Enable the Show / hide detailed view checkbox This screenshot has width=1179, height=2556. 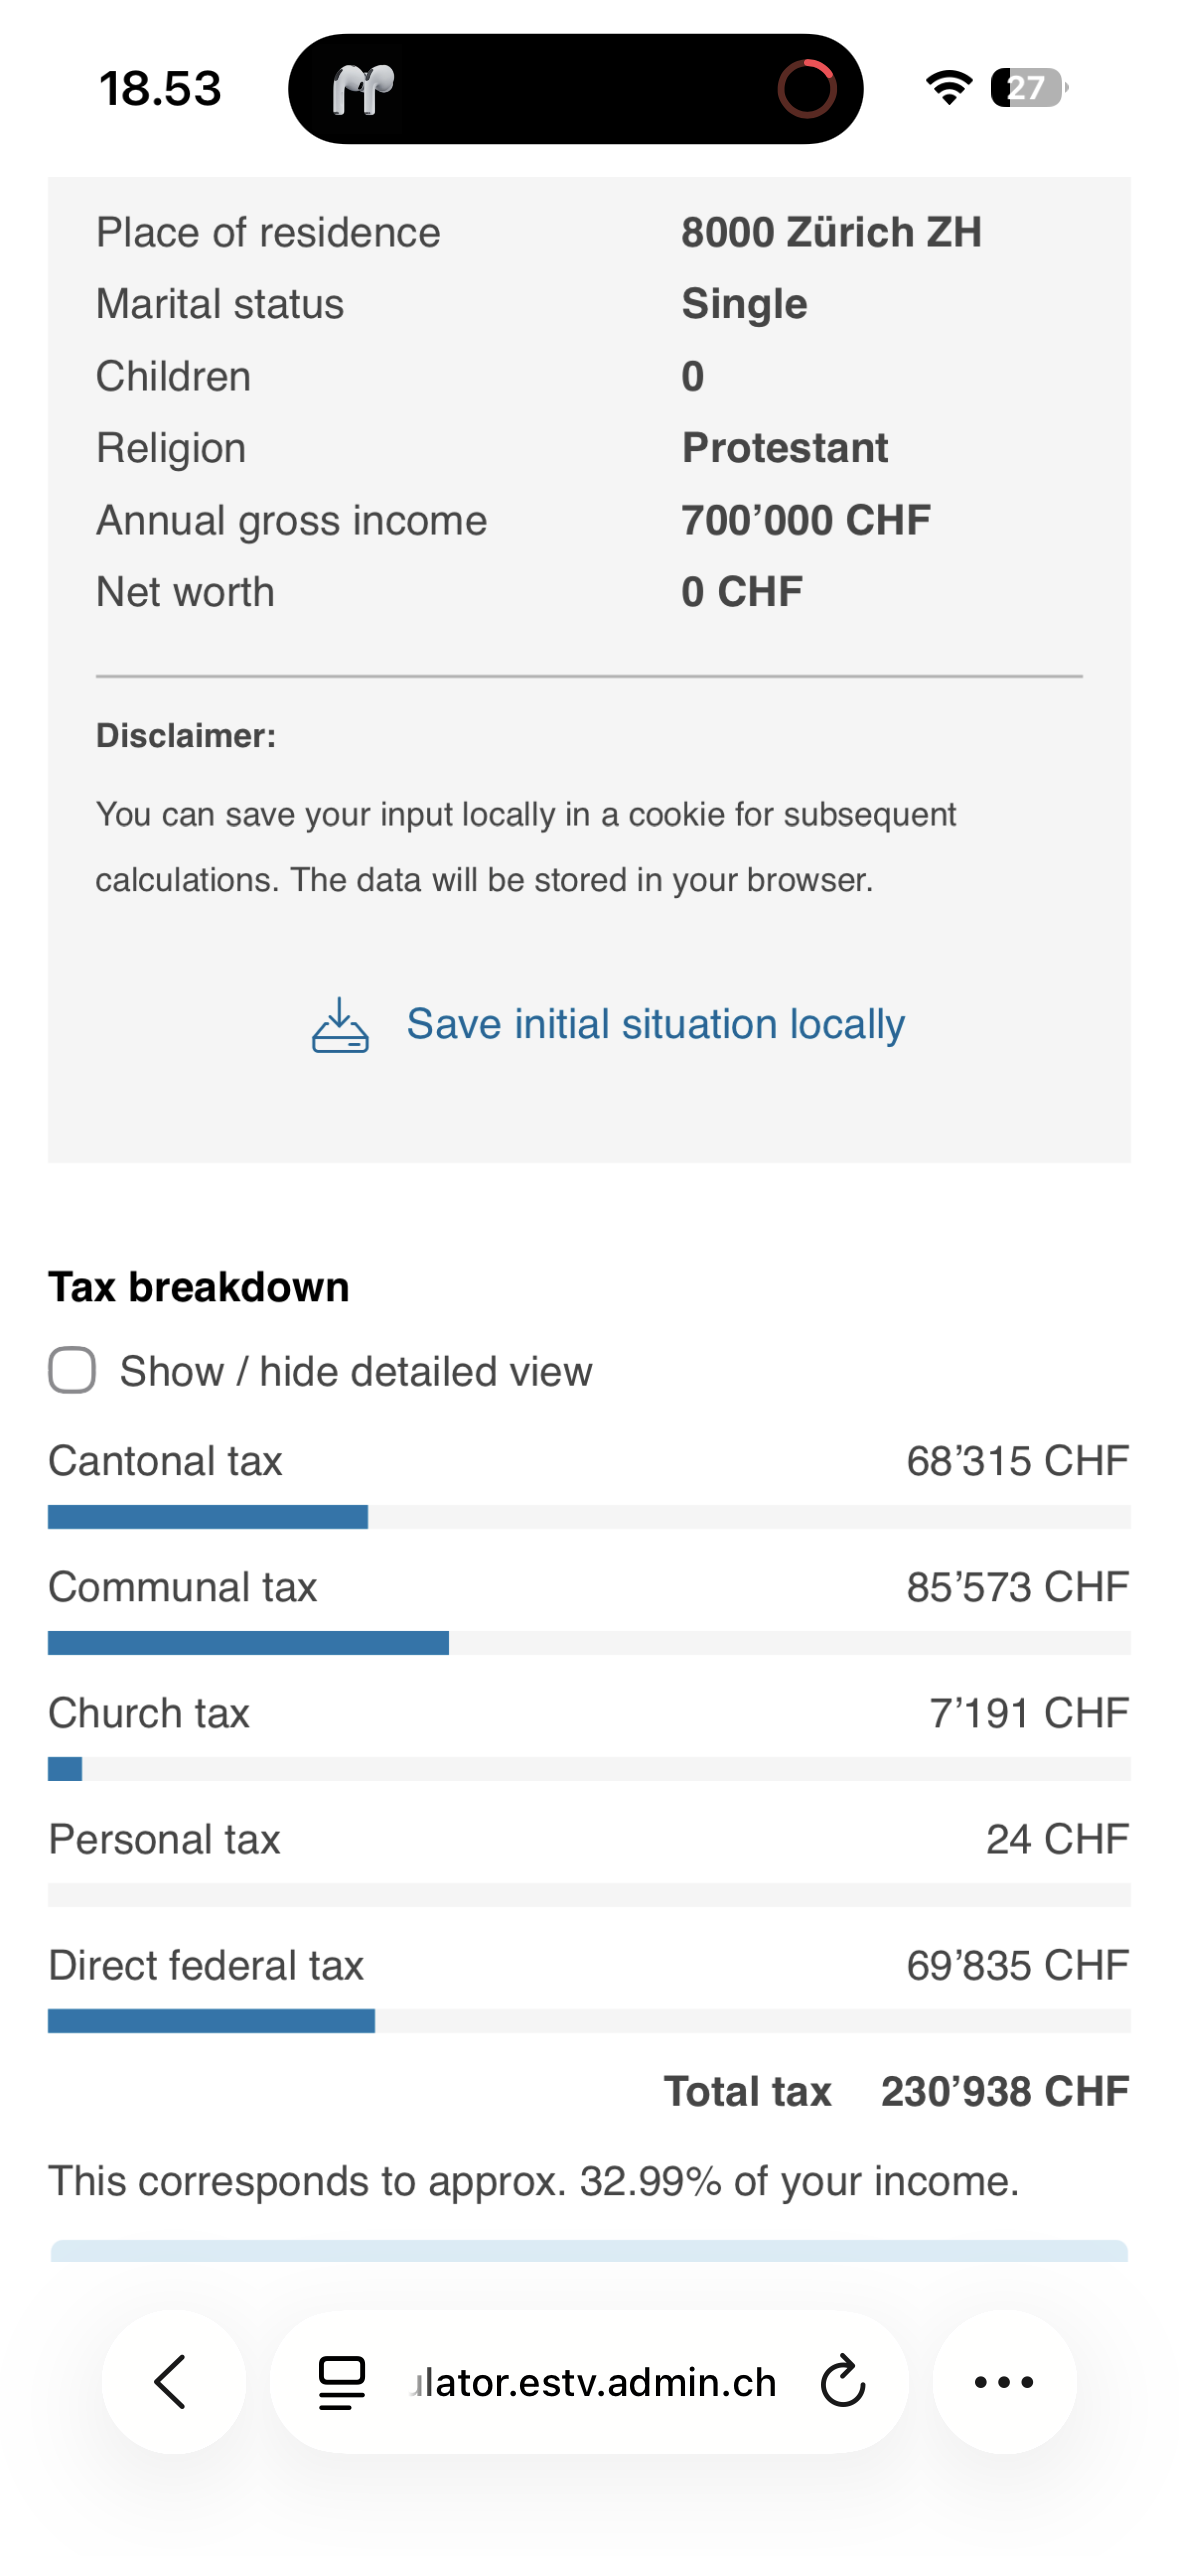click(72, 1370)
